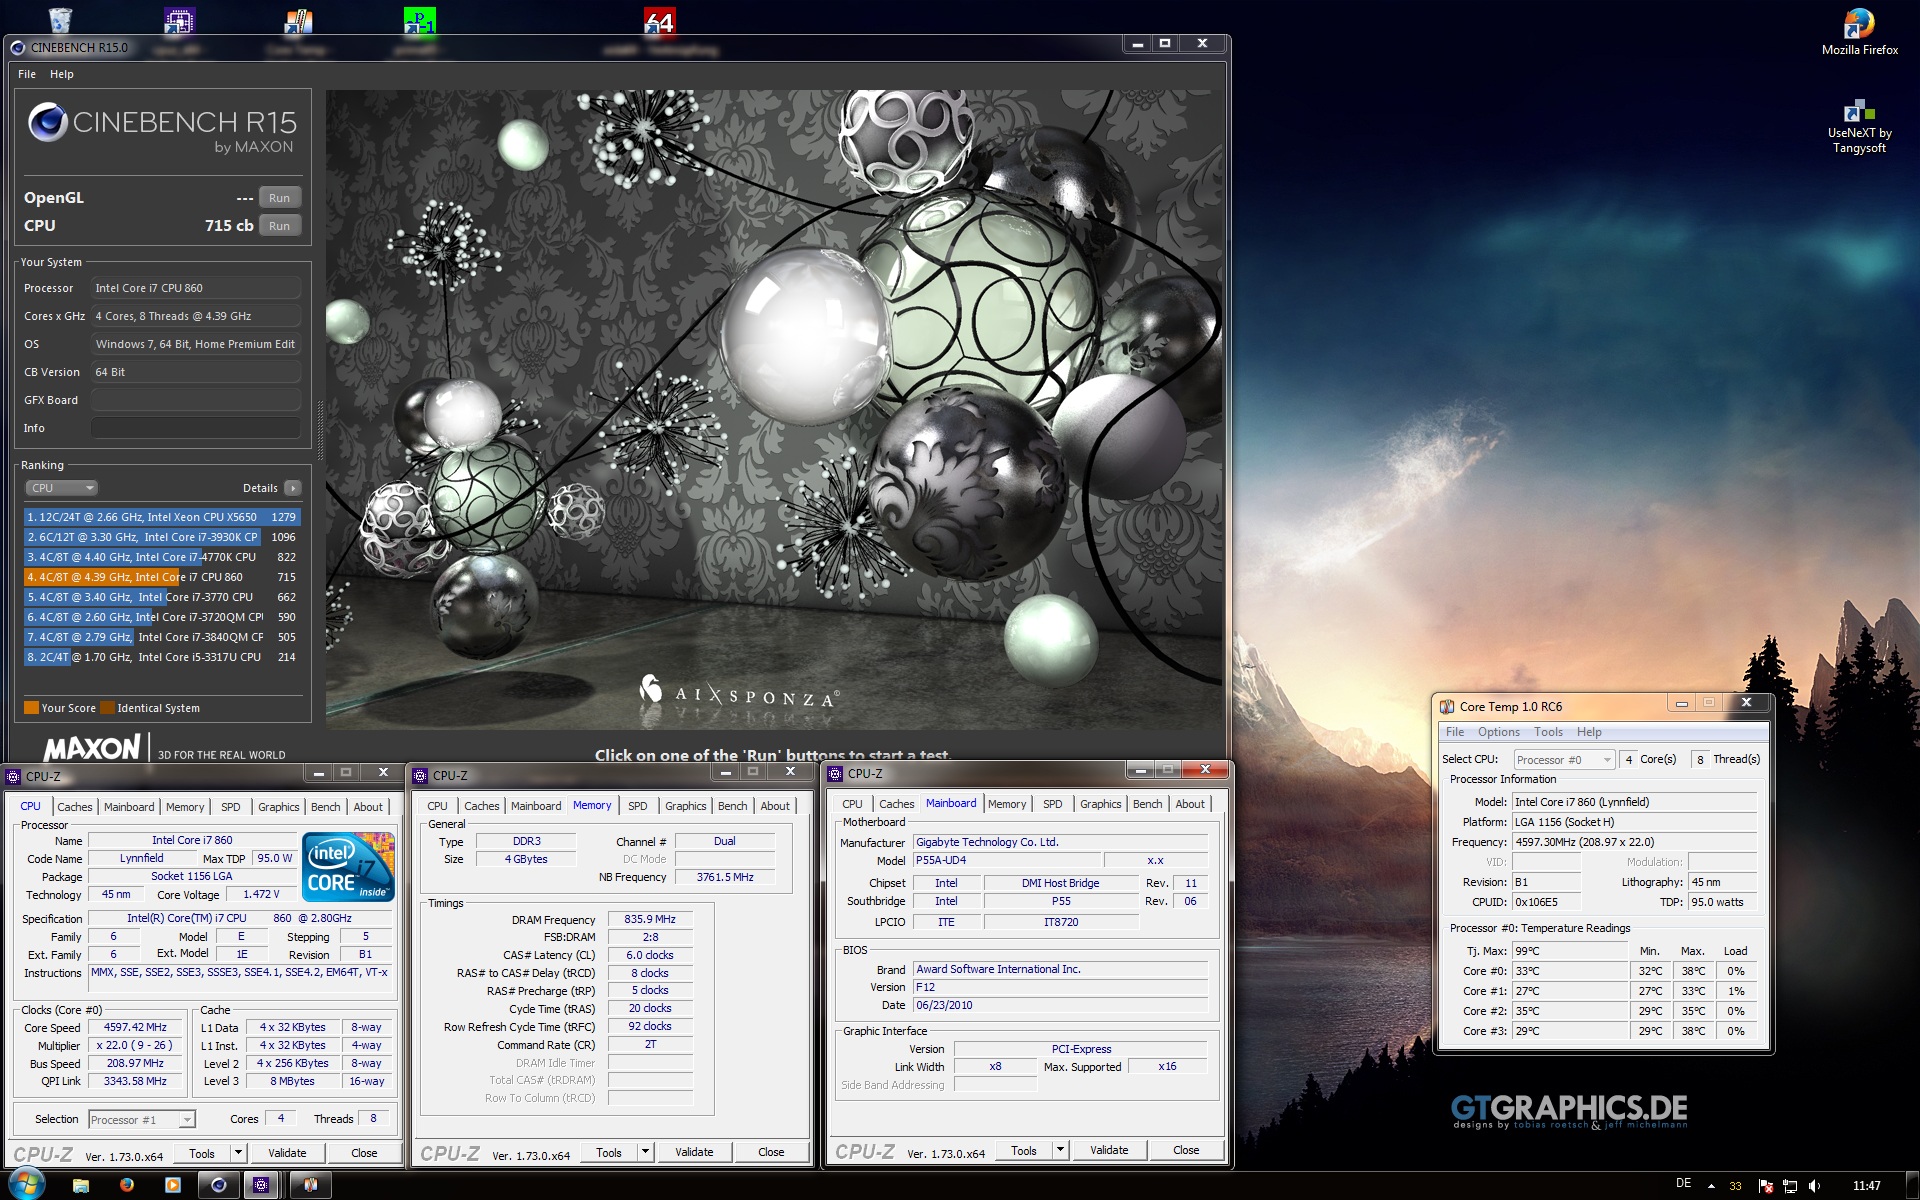Open Core Temp Tools menu
This screenshot has width=1920, height=1200.
pyautogui.click(x=1548, y=732)
